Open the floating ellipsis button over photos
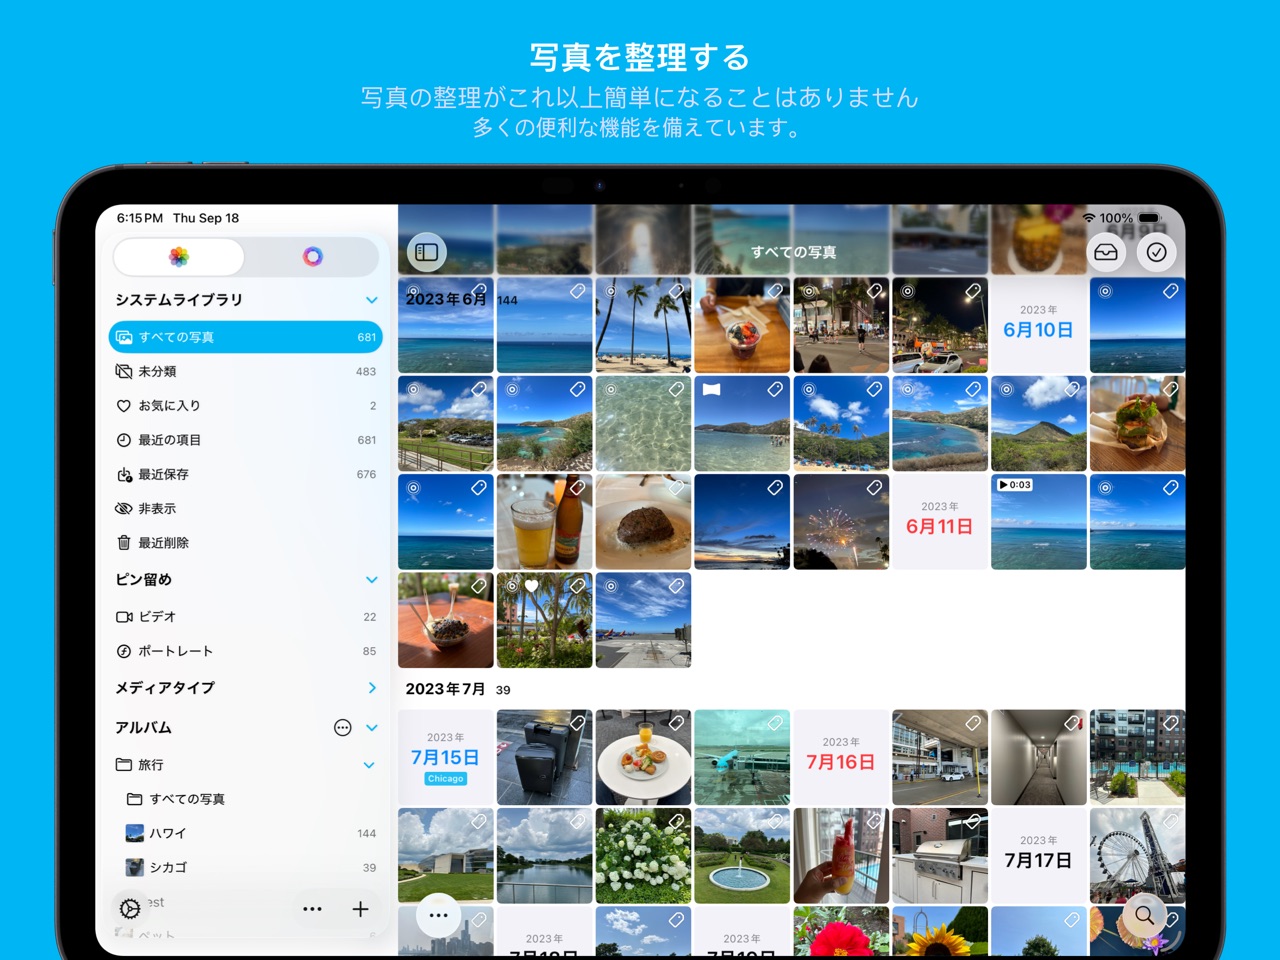 tap(438, 915)
